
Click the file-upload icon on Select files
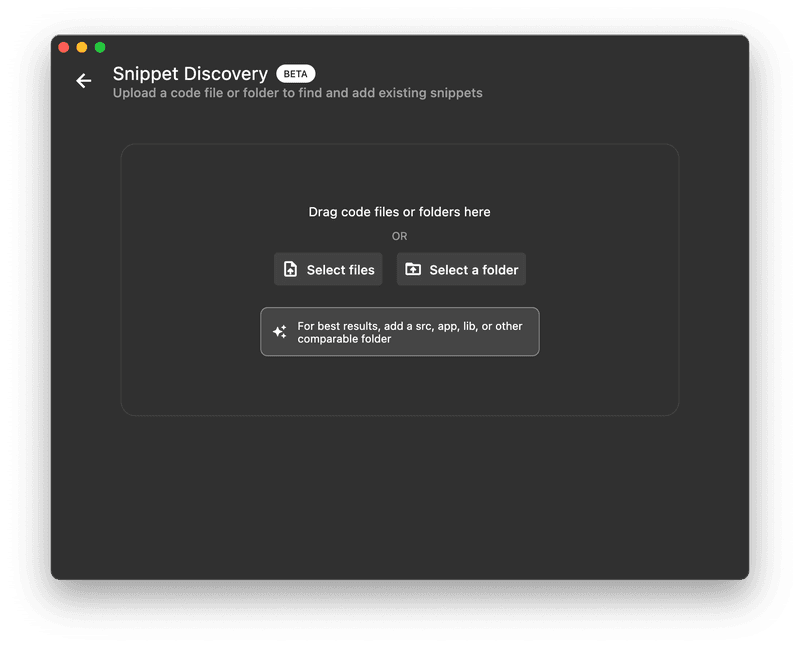coord(290,269)
